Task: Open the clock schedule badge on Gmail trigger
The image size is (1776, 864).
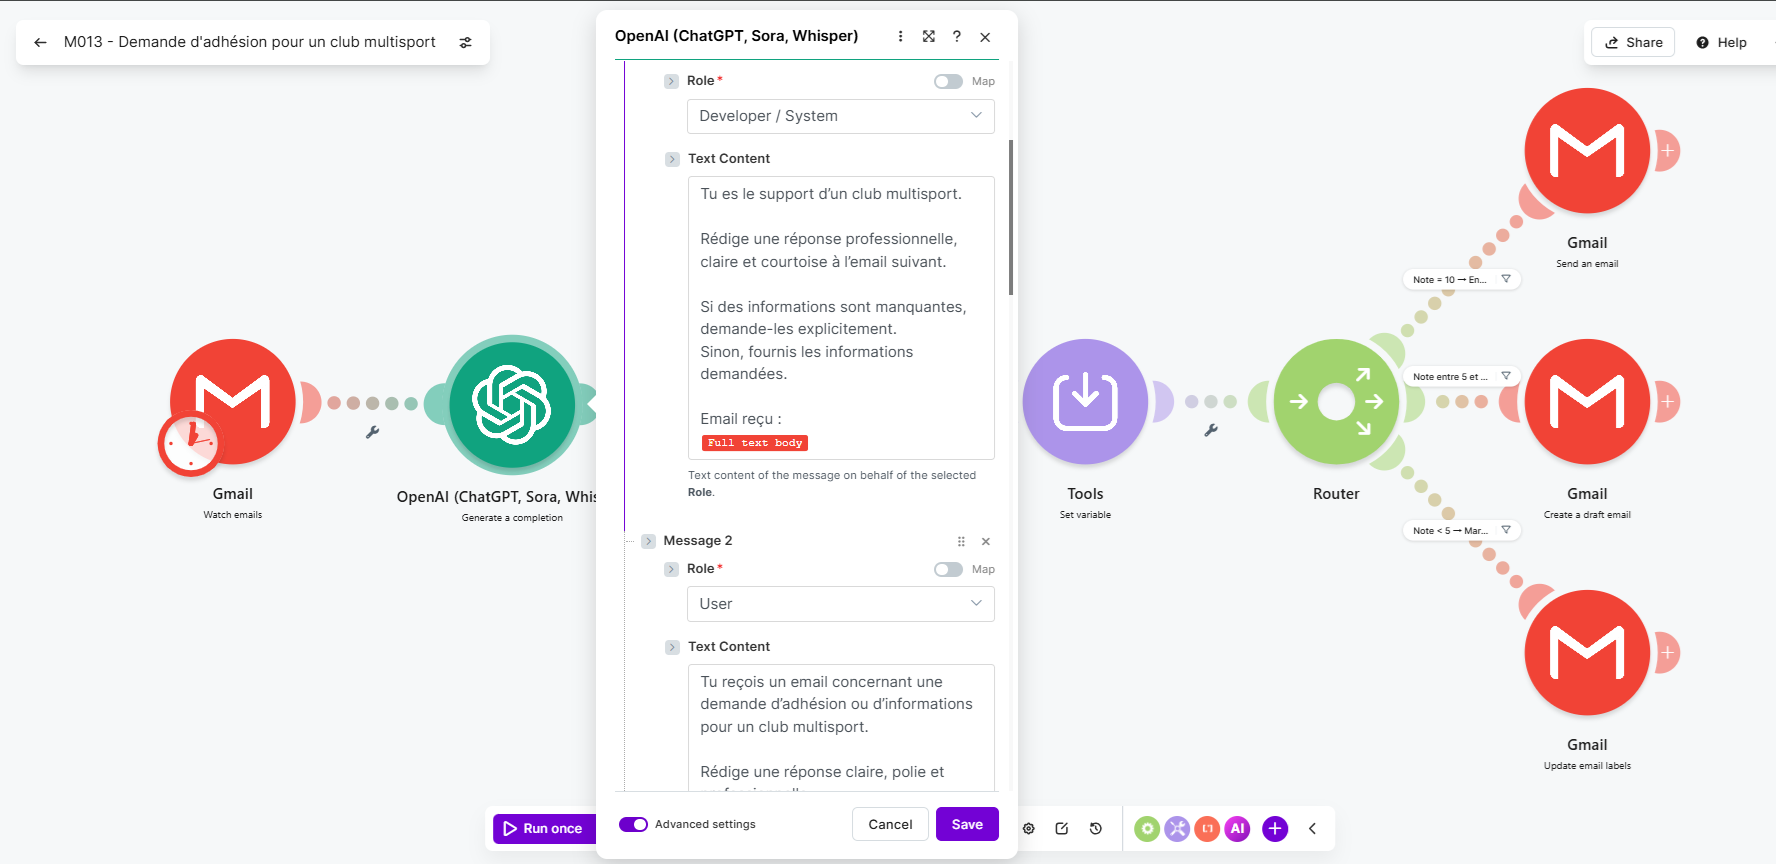Action: [190, 444]
